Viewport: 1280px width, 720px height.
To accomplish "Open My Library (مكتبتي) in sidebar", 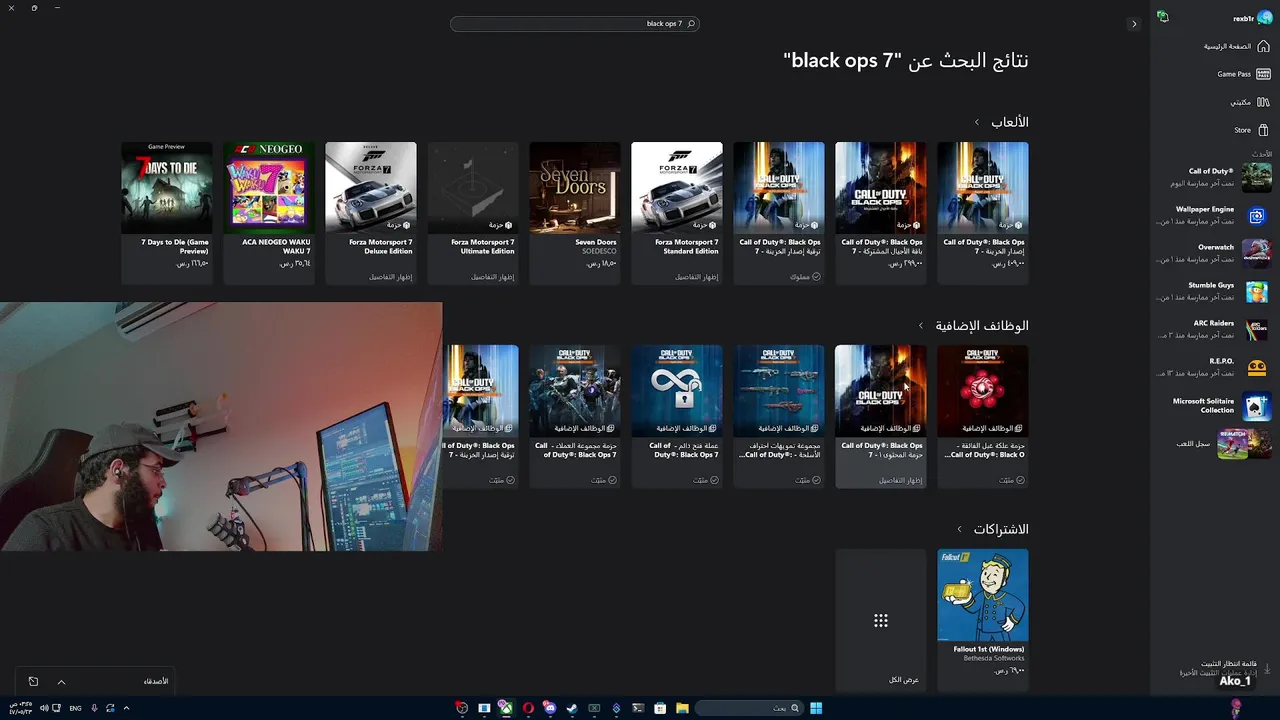I will (1249, 102).
